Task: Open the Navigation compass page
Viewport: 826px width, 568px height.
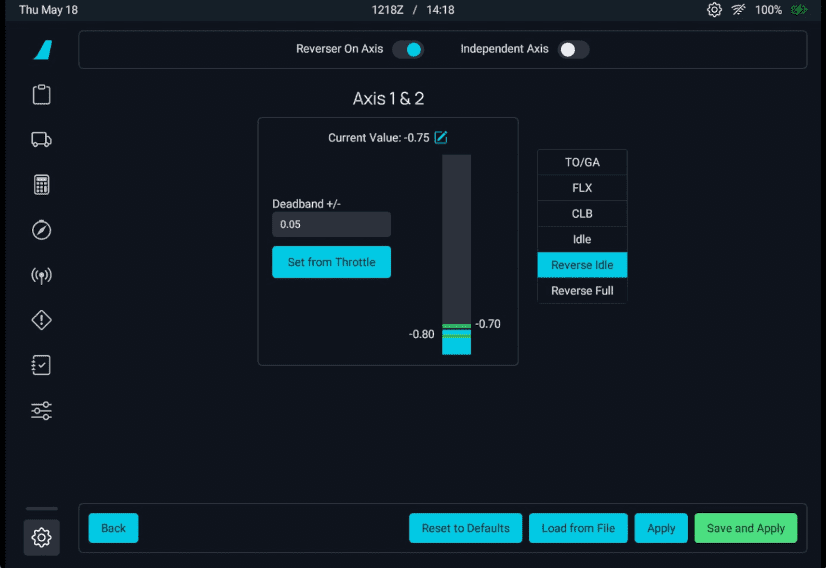Action: (41, 230)
